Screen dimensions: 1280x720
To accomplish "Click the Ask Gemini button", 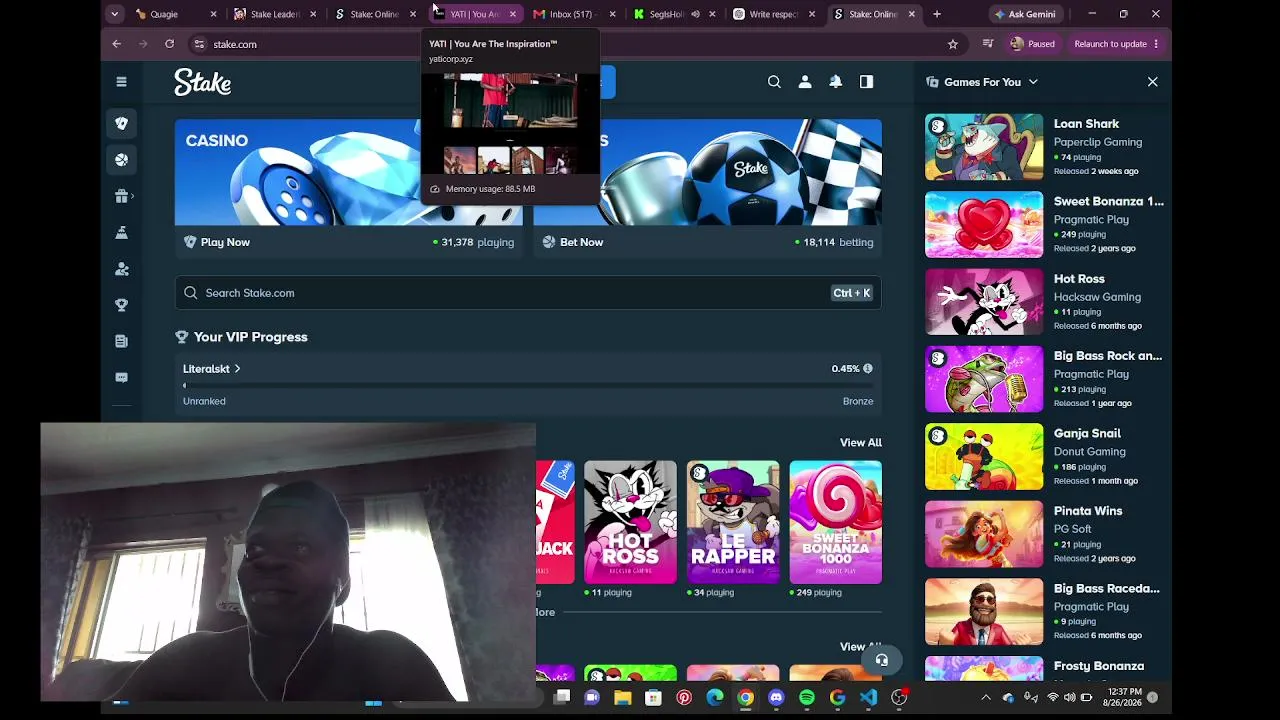I will (1025, 14).
